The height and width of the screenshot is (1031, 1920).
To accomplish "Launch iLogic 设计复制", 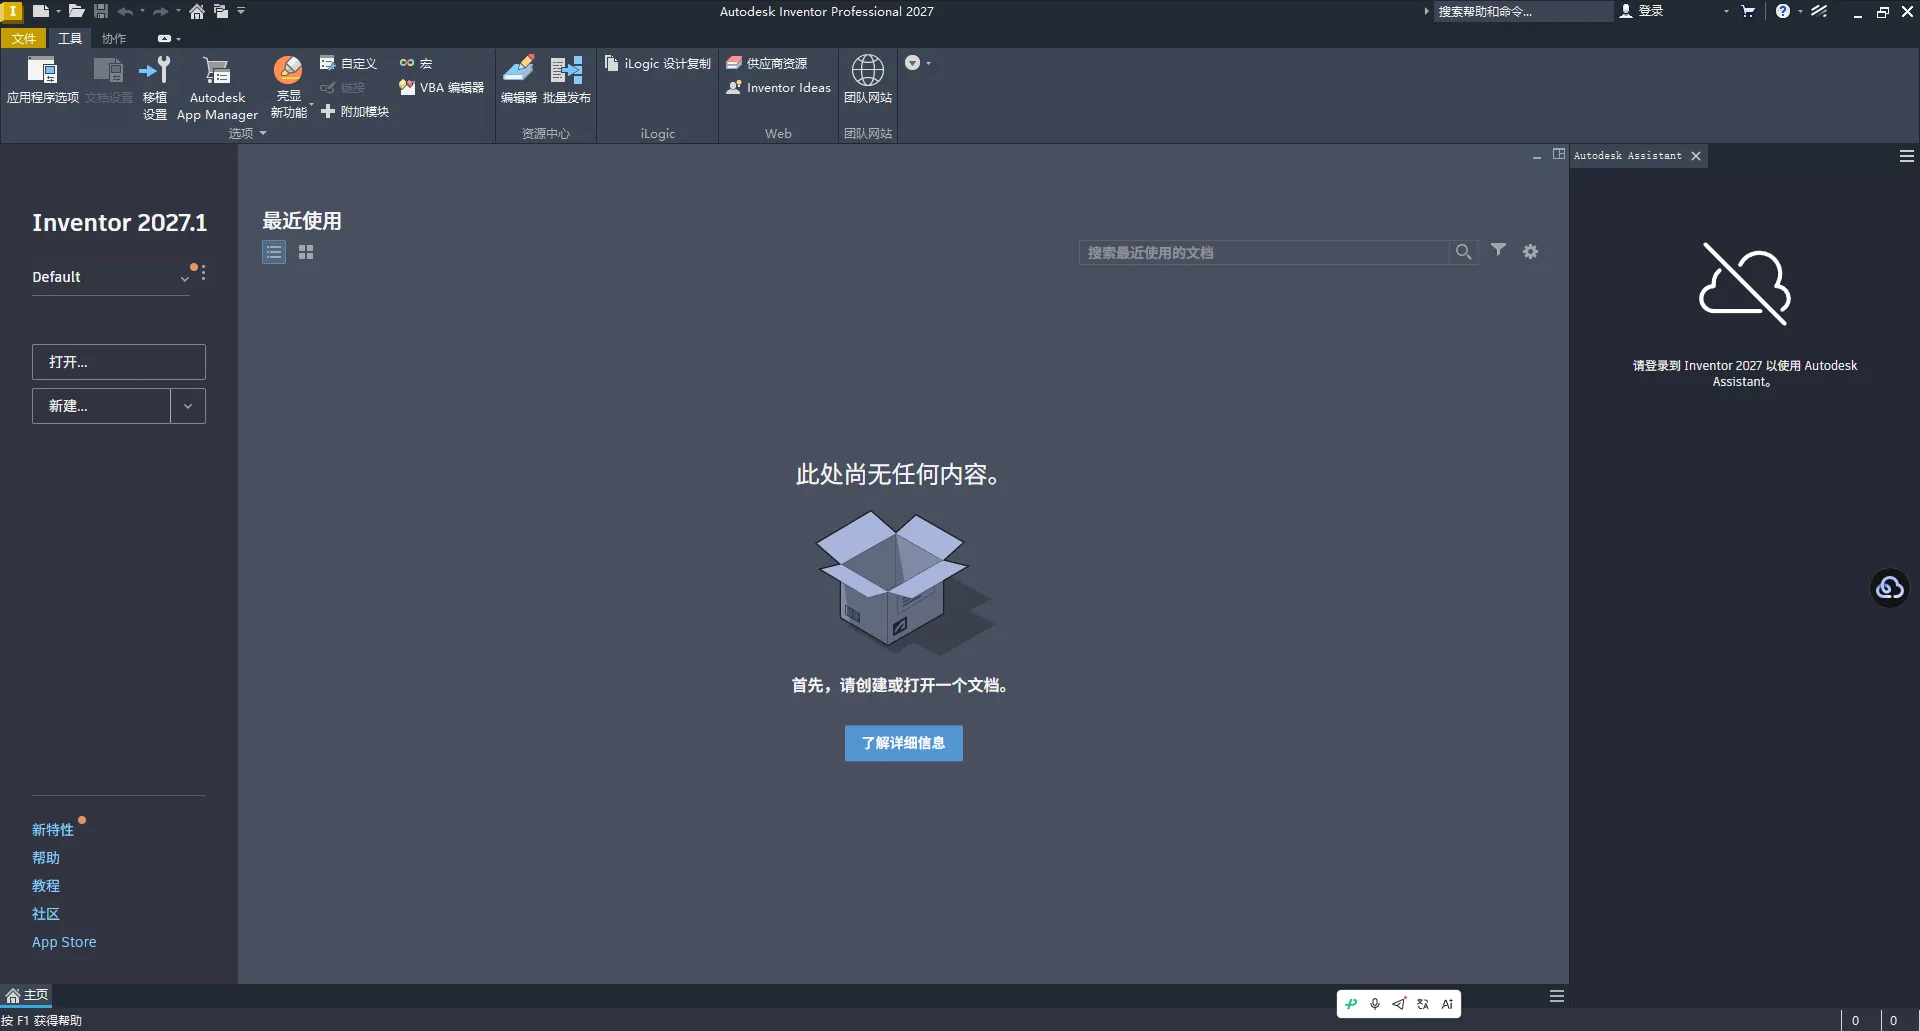I will [x=658, y=63].
